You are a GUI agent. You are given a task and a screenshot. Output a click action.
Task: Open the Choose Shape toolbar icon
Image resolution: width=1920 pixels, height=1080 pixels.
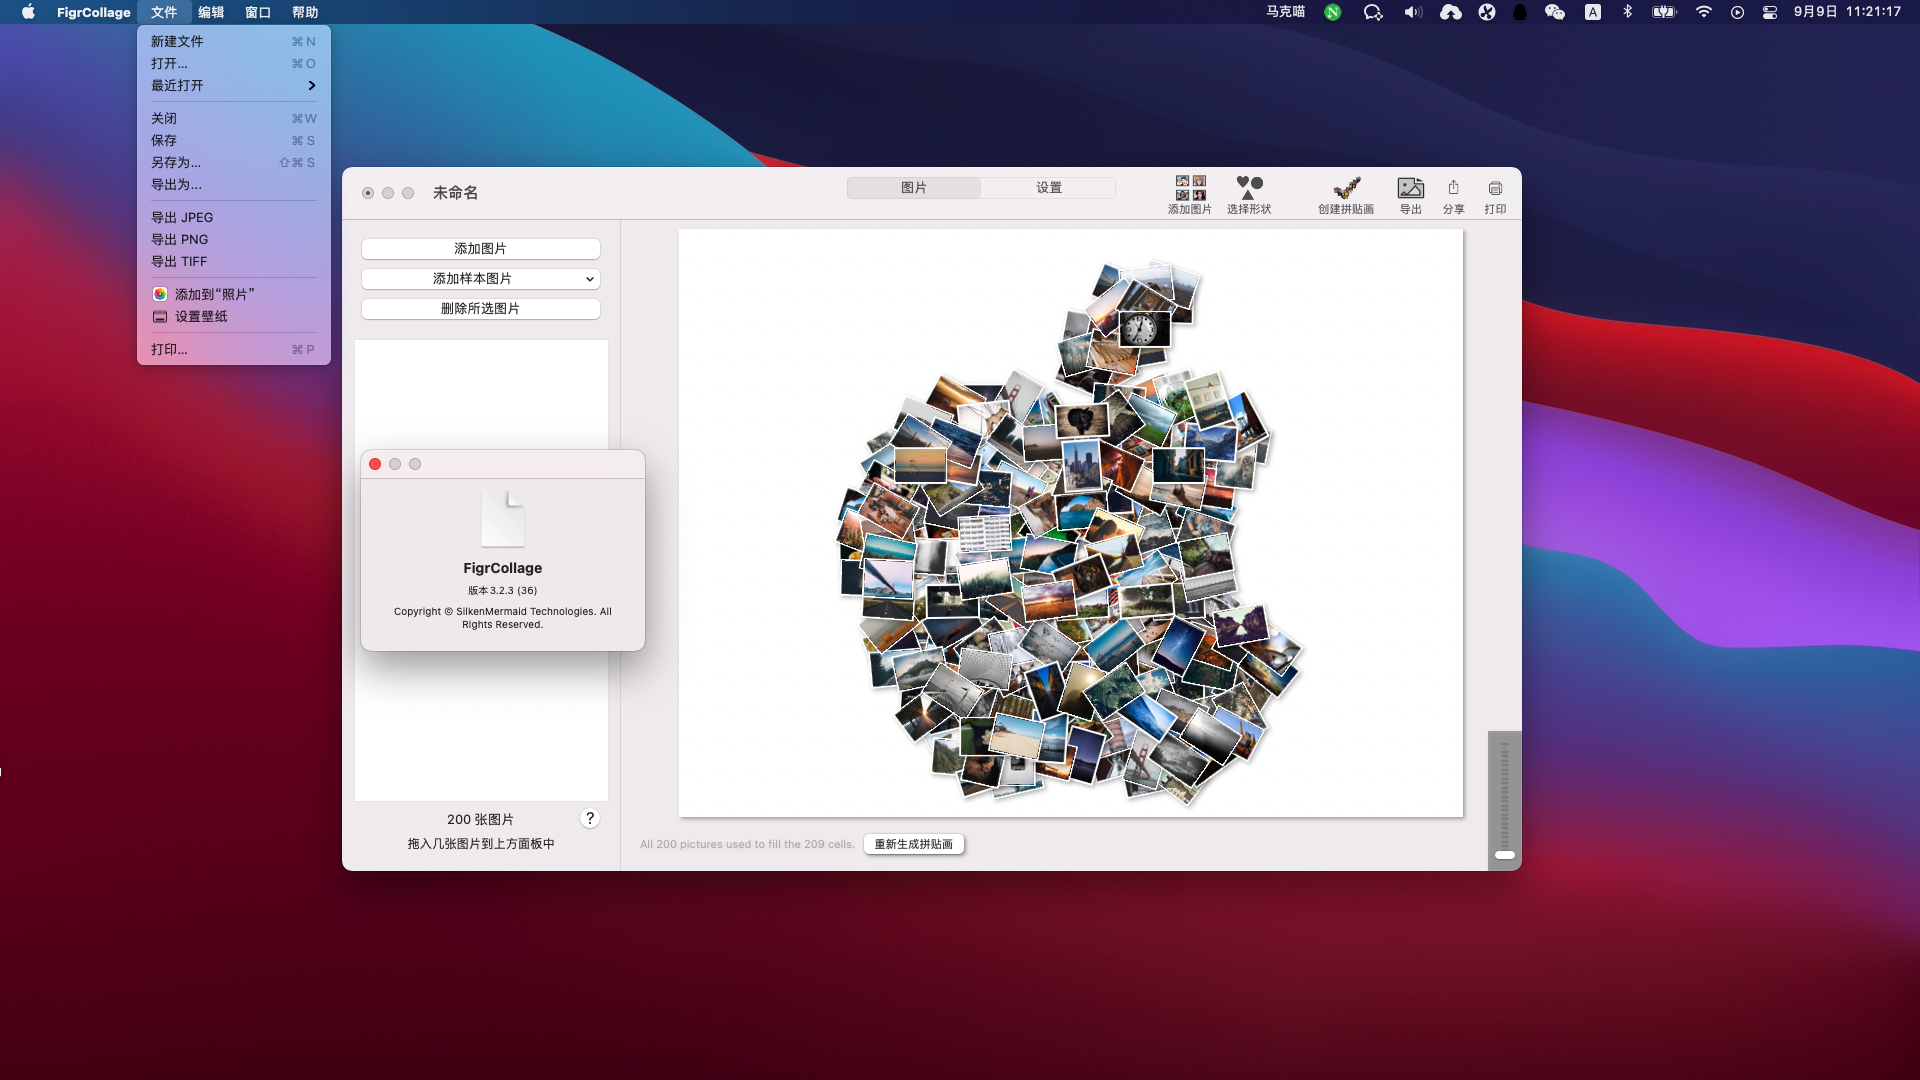click(1249, 193)
